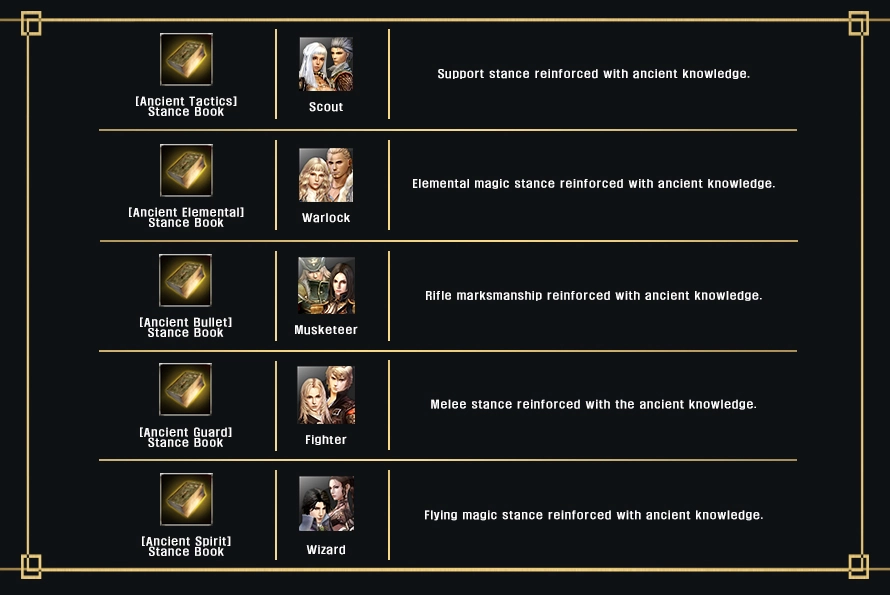Select the Fighter character portrait

[326, 395]
